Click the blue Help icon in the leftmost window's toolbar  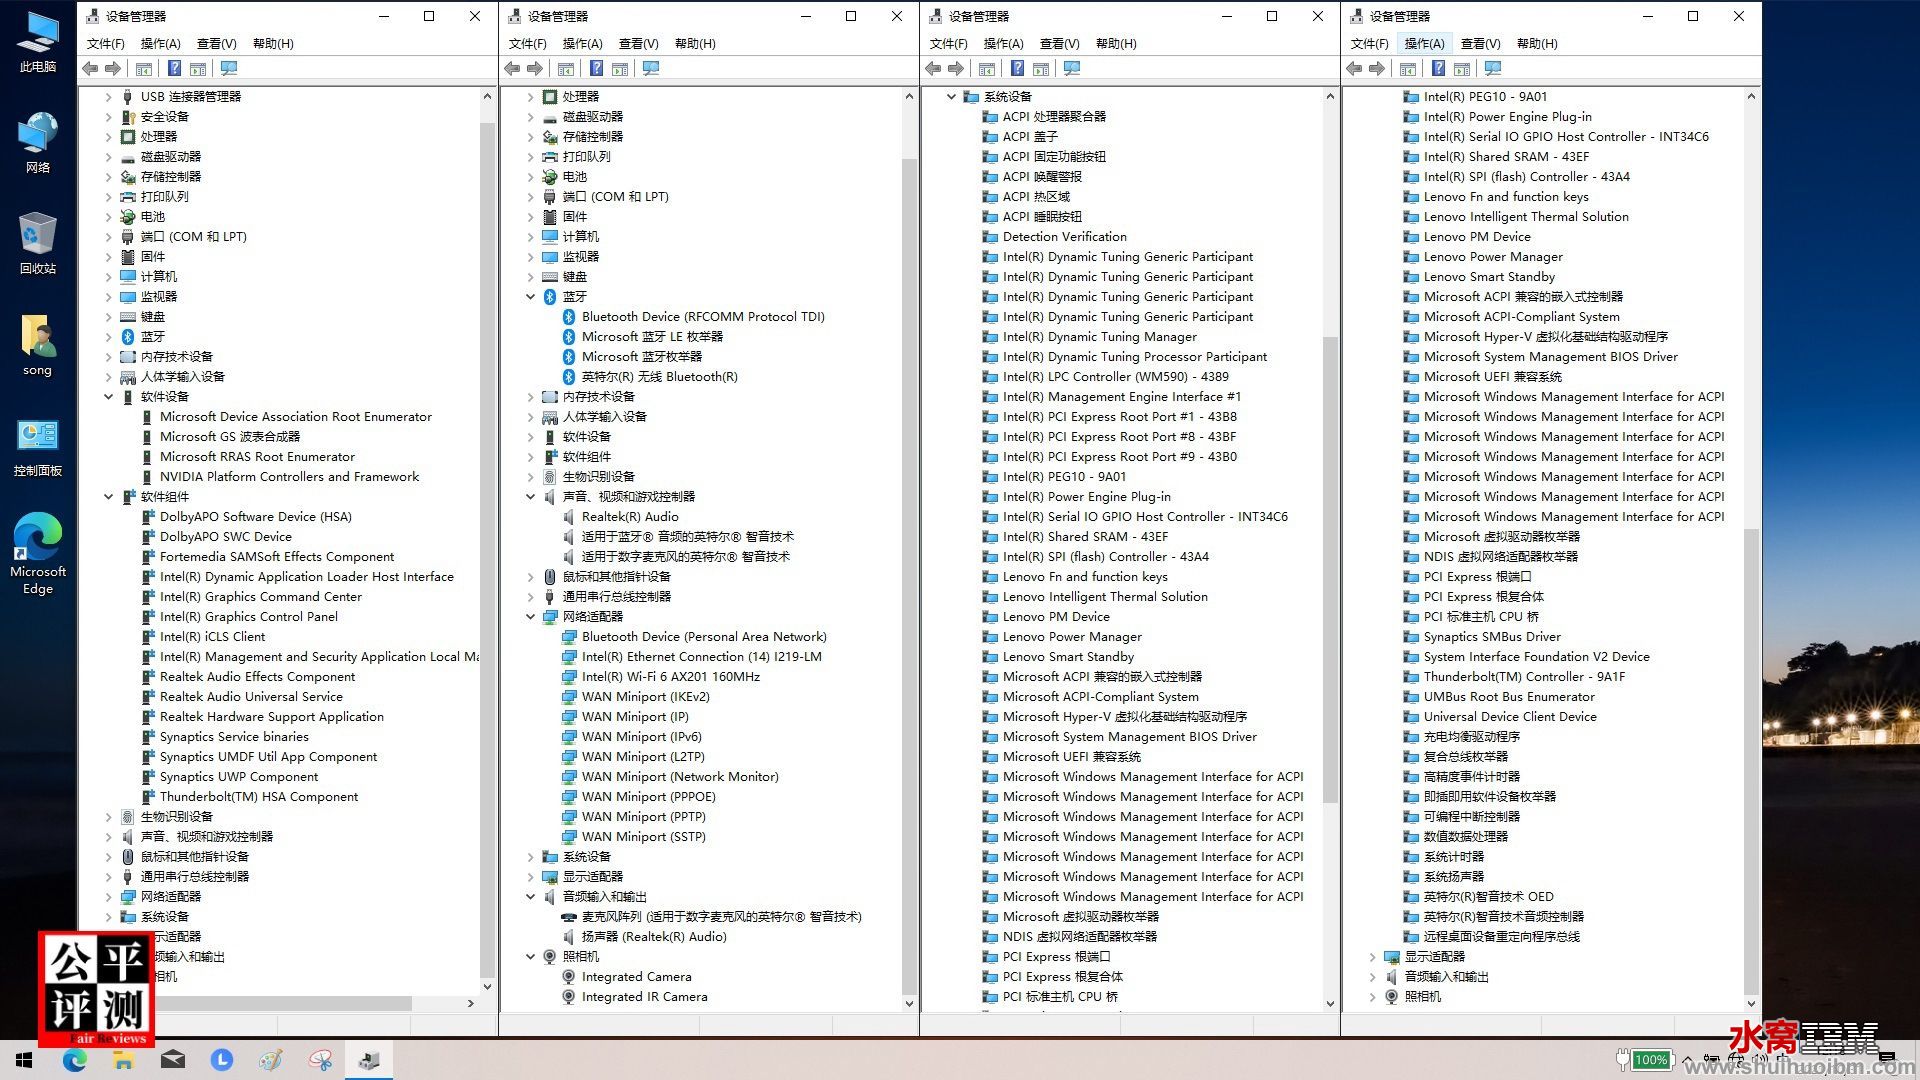pos(174,69)
